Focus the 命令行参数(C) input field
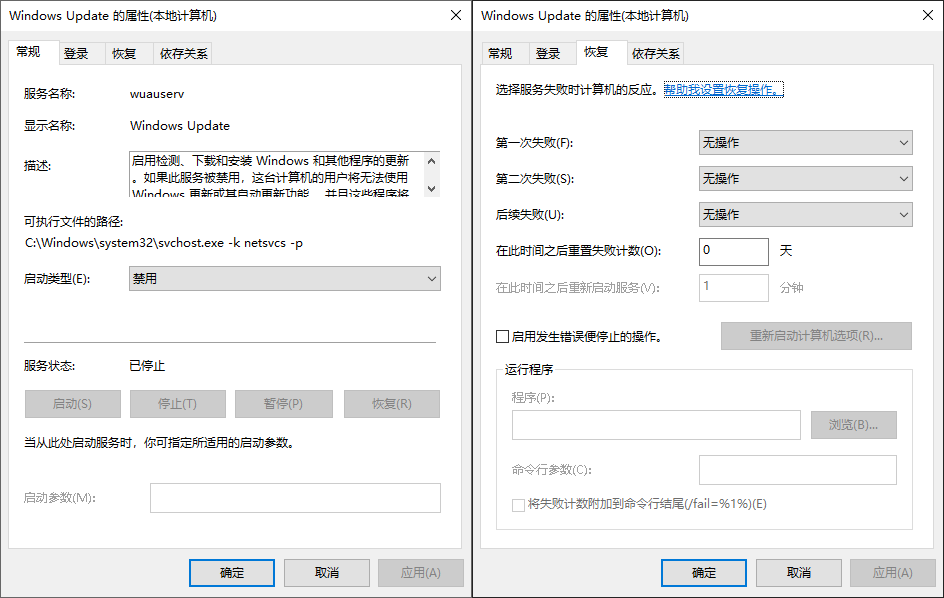The height and width of the screenshot is (598, 944). (x=798, y=470)
